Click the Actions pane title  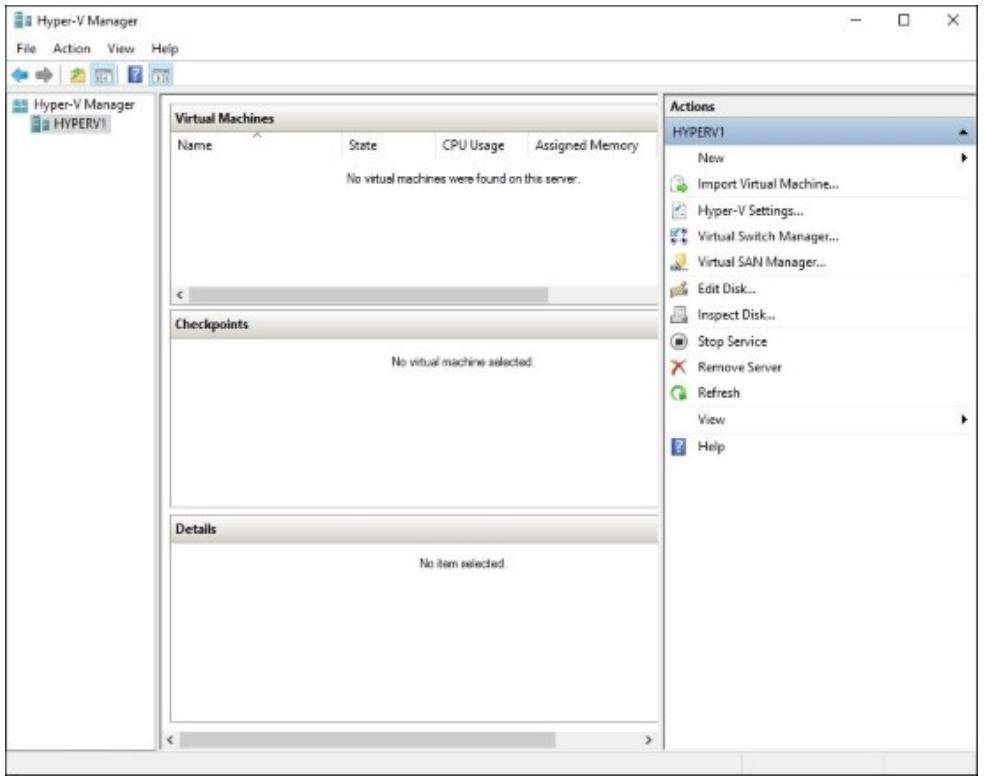[692, 107]
